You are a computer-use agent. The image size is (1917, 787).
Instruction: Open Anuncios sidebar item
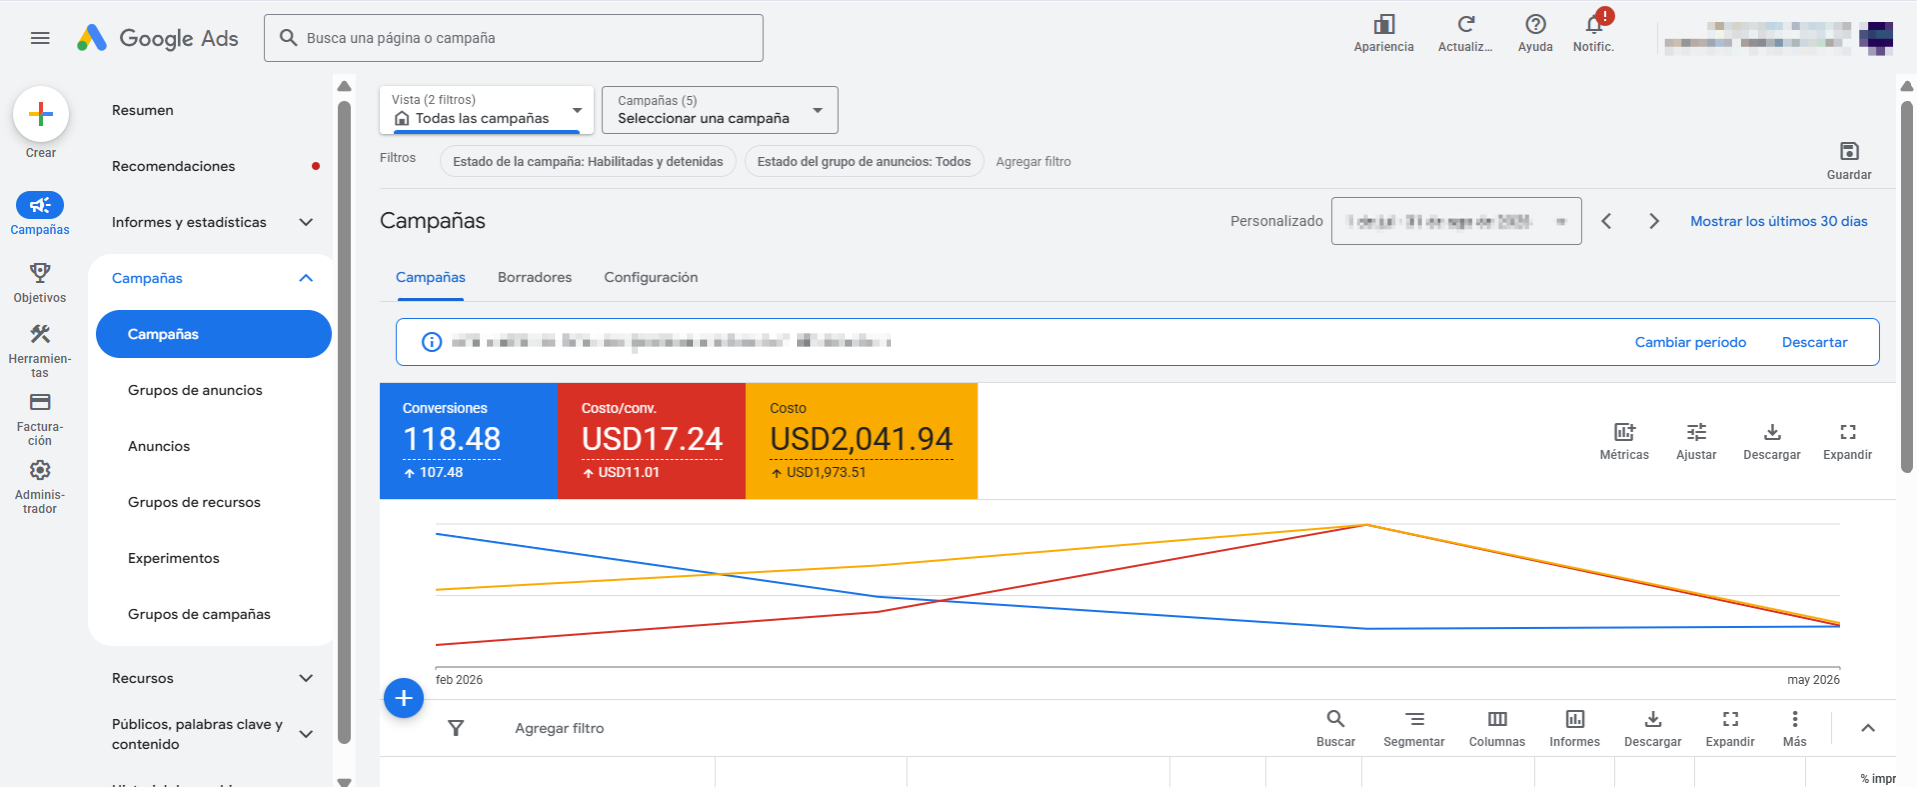[x=159, y=446]
